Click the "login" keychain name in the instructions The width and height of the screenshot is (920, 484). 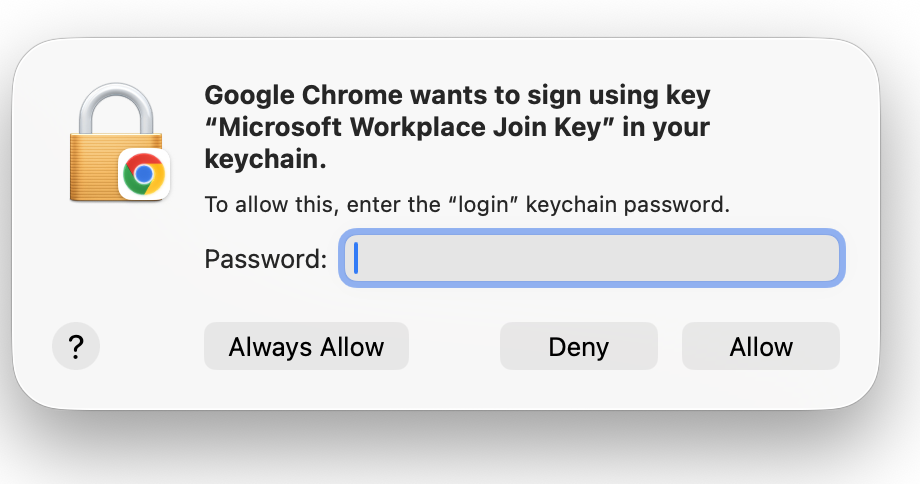coord(483,205)
